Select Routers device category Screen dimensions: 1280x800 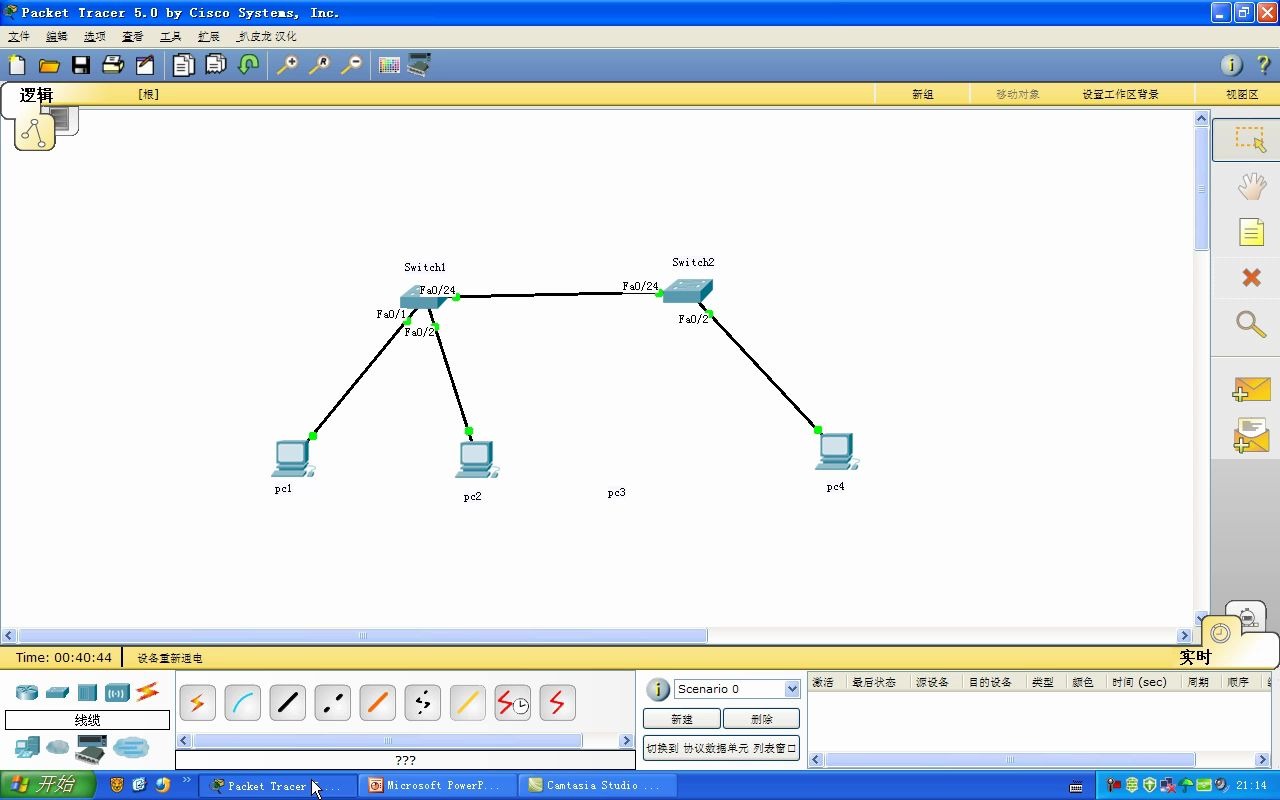26,692
